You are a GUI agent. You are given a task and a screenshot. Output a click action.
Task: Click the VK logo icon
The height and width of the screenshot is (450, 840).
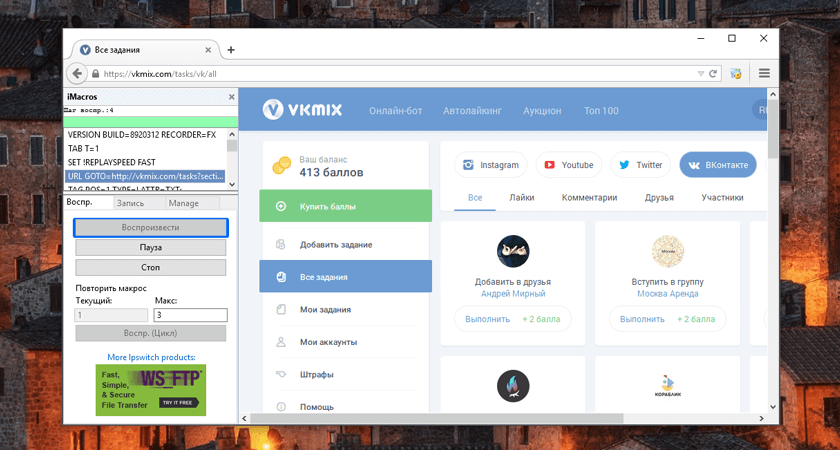tap(694, 165)
